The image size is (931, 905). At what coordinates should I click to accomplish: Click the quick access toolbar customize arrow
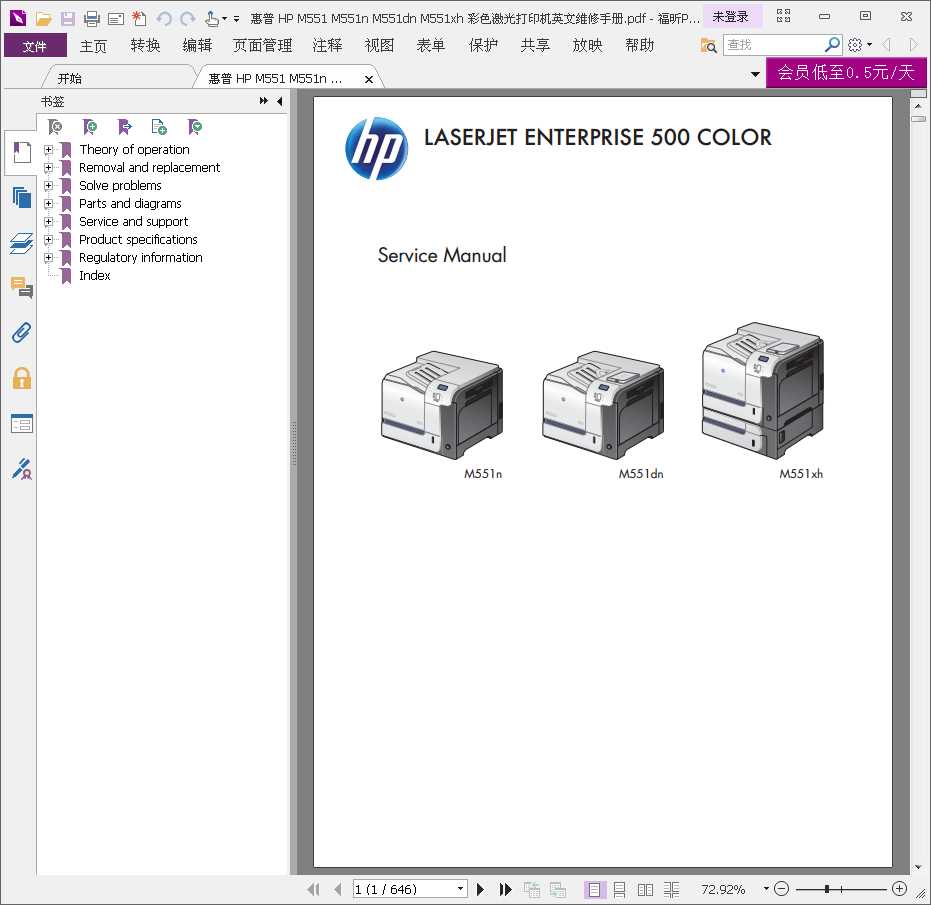click(236, 19)
